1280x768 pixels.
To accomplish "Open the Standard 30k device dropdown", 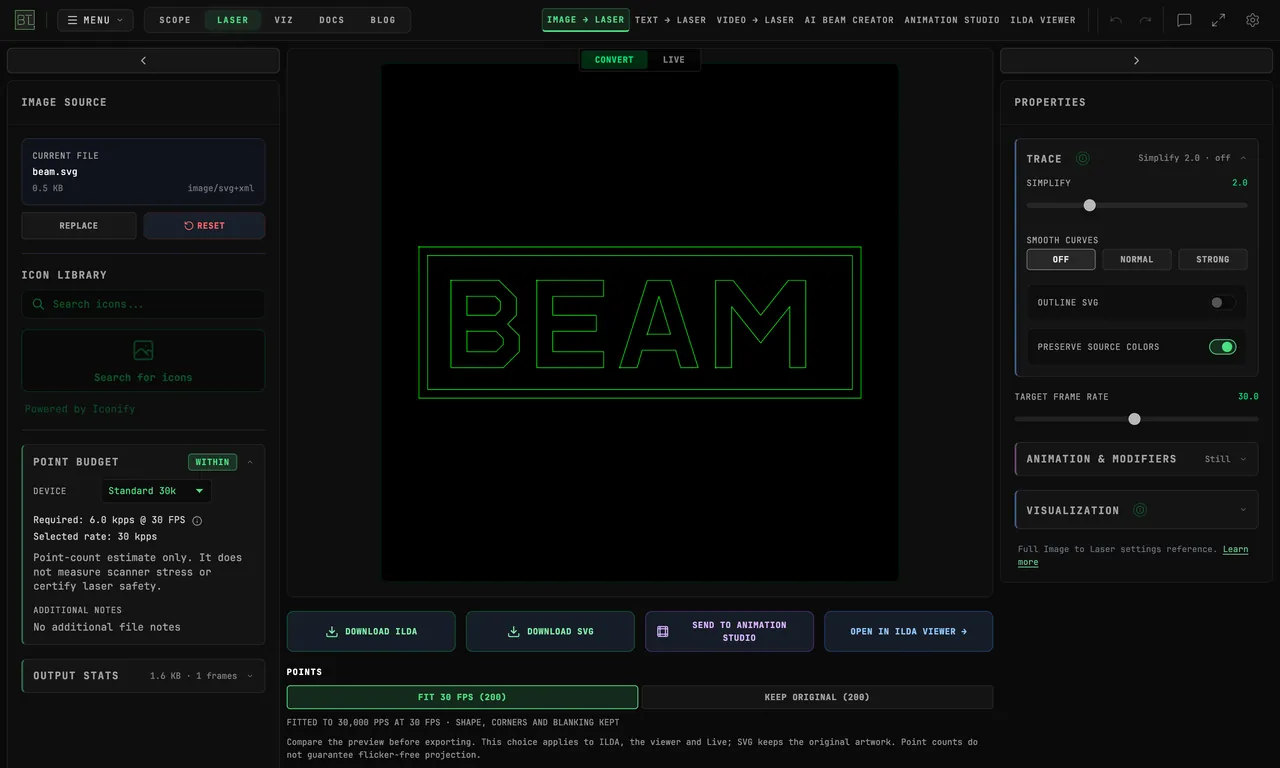I will [x=156, y=491].
